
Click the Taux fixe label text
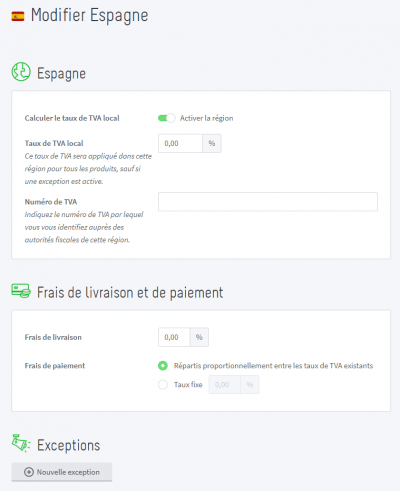(188, 385)
